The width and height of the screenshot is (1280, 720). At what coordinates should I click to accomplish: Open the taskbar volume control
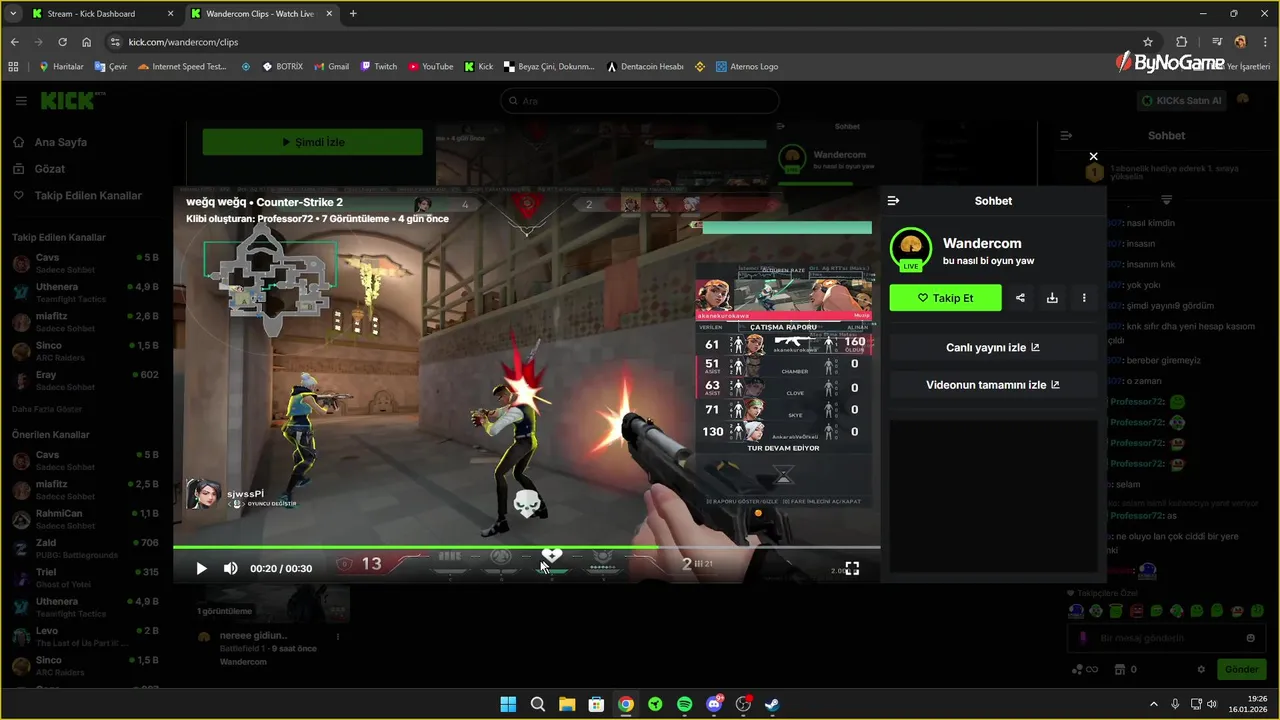(1212, 704)
